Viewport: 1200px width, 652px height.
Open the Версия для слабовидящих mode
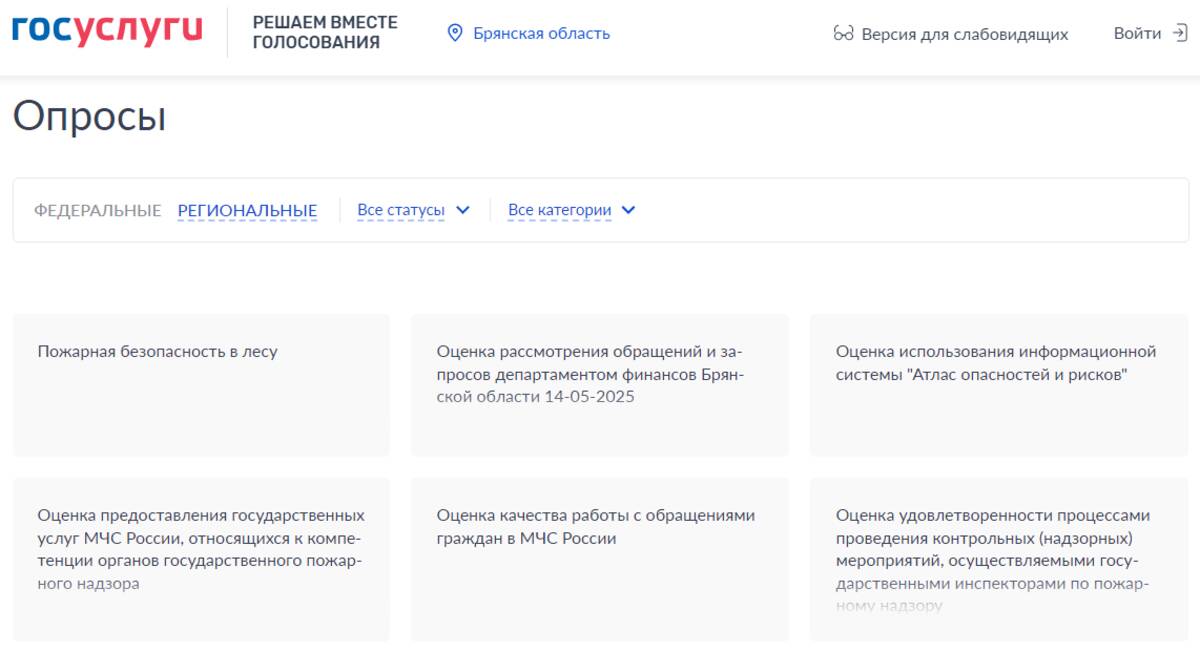(965, 34)
